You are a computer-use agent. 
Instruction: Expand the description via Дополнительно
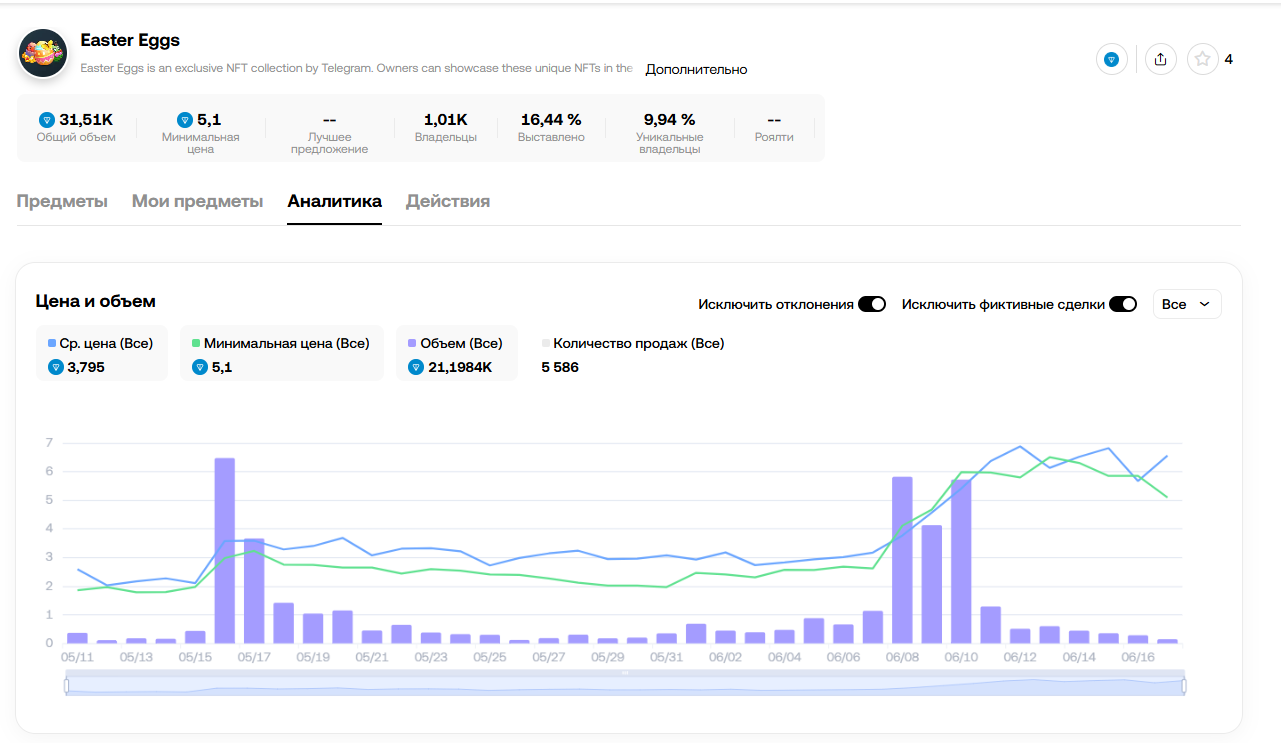(696, 69)
